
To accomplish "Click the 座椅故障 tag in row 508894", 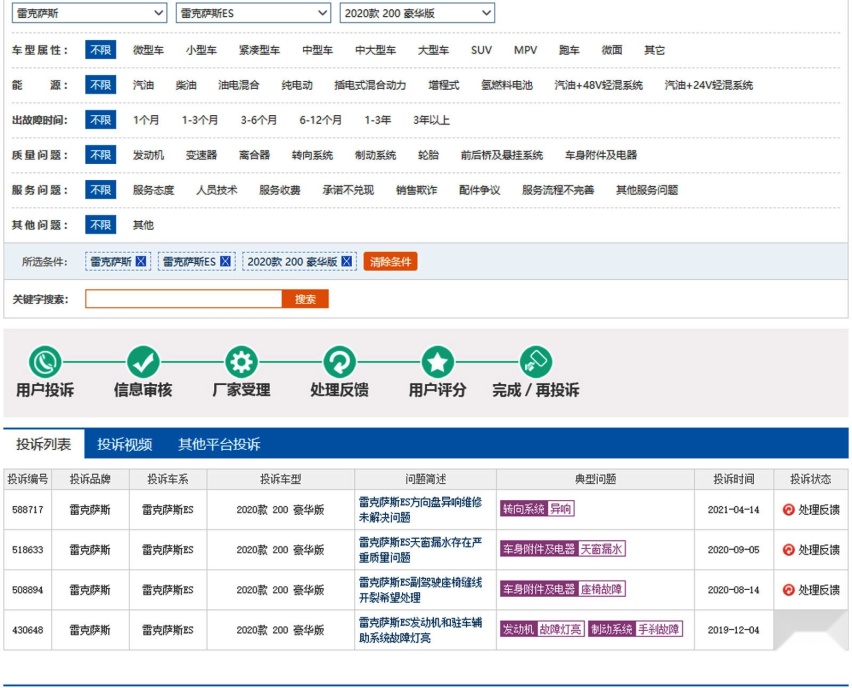I will [x=602, y=589].
